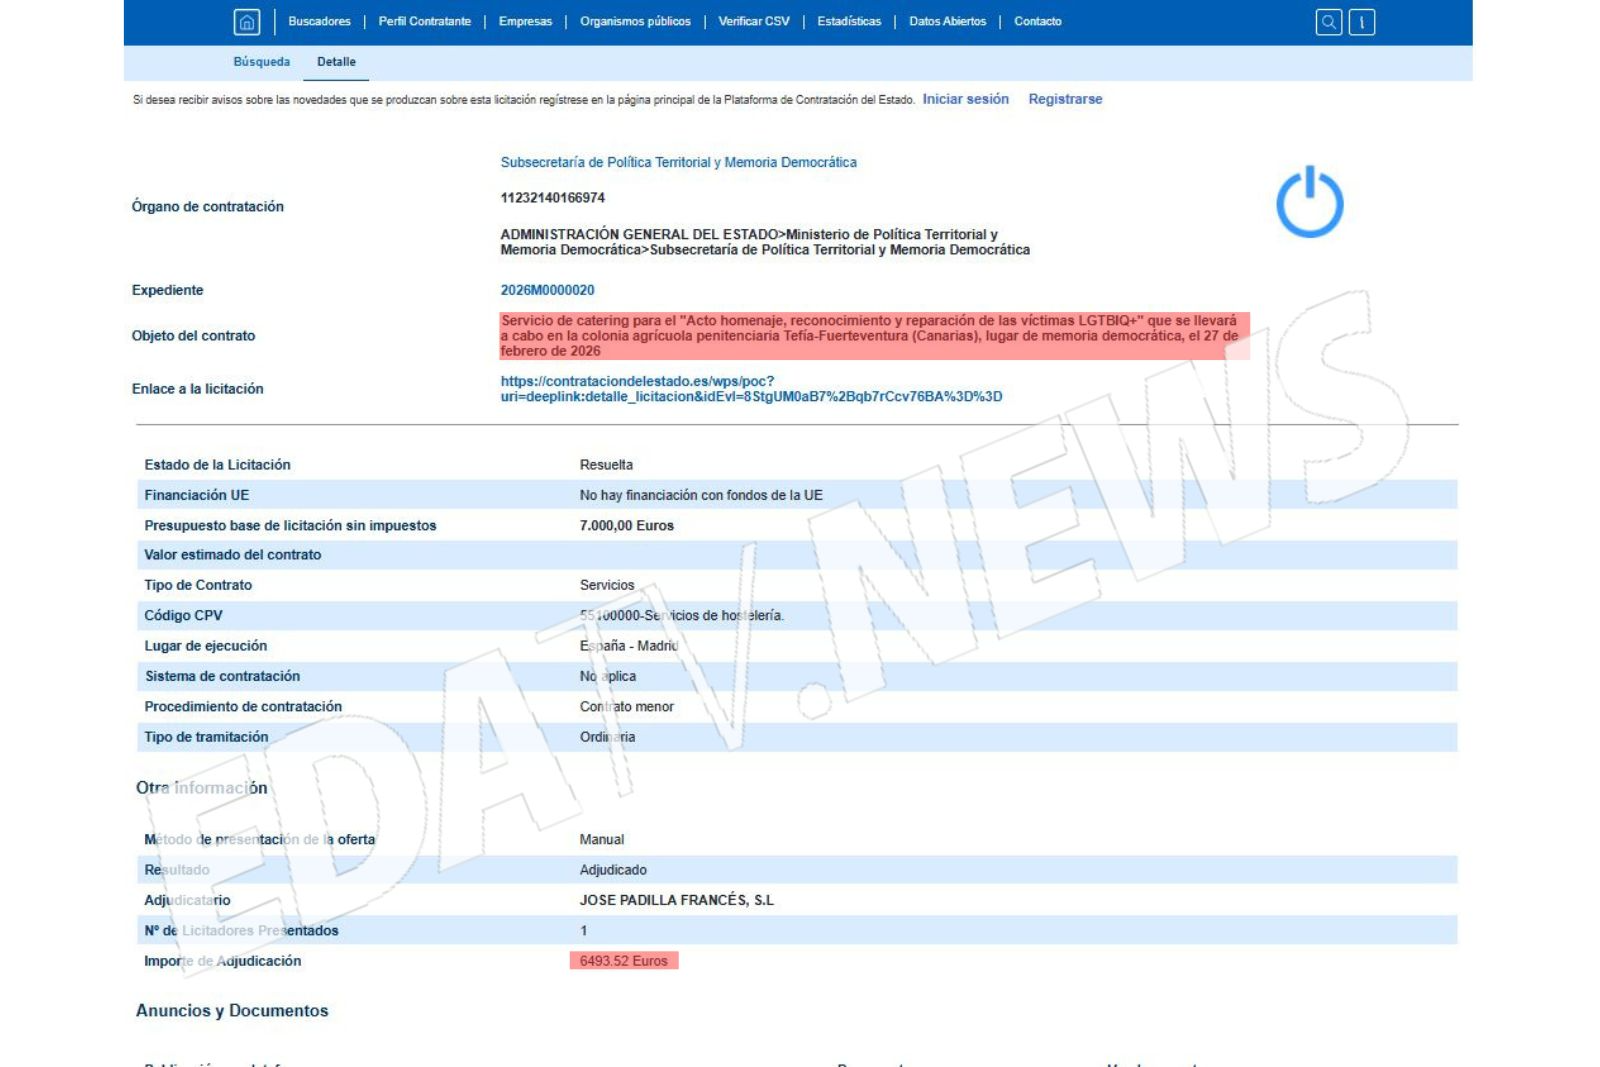Click the highlighted contract object description
The height and width of the screenshot is (1067, 1600).
pos(870,336)
